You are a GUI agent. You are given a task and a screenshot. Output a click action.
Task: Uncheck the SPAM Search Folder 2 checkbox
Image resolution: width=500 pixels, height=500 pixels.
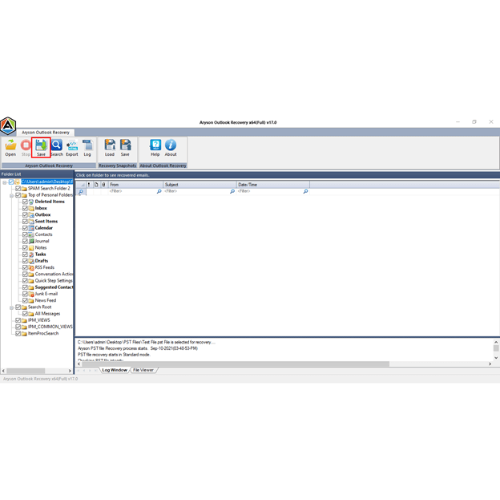coord(18,188)
